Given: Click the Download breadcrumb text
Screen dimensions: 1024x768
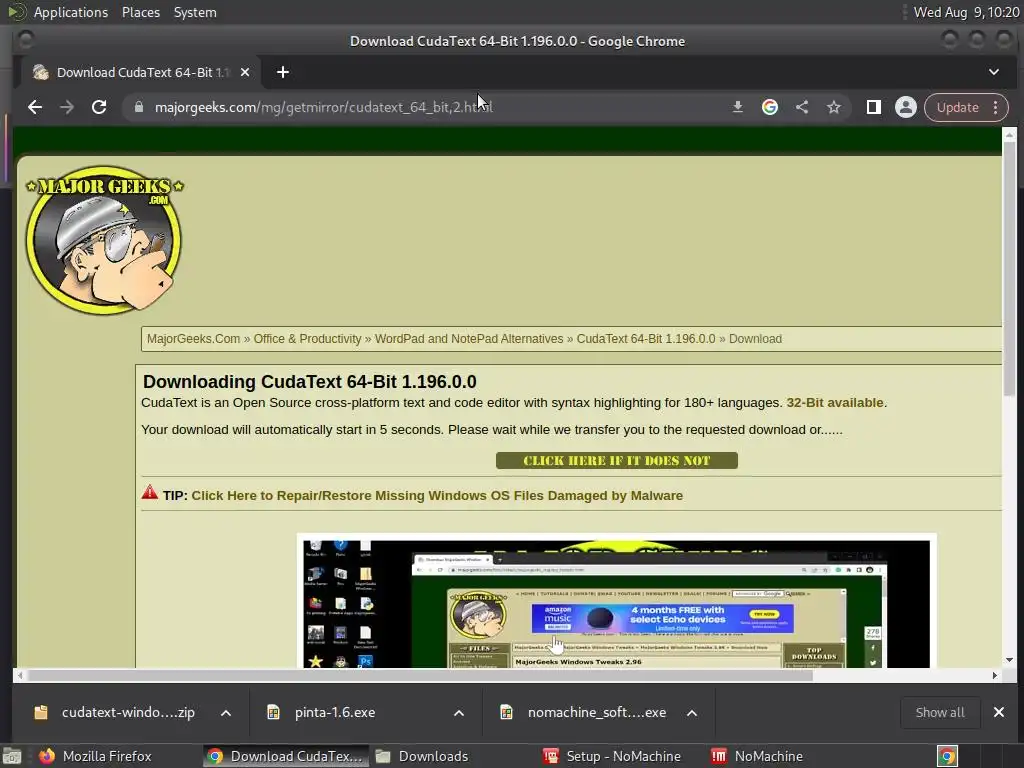Looking at the screenshot, I should tap(755, 339).
